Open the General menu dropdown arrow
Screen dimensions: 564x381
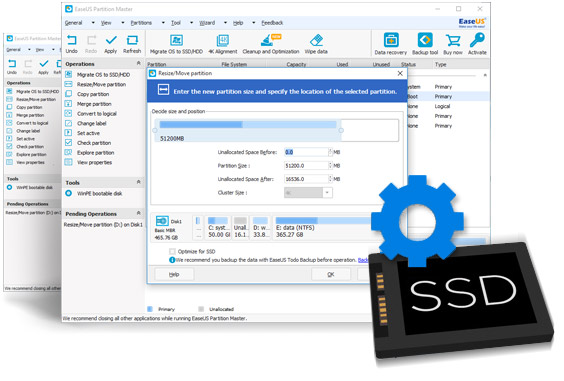[93, 23]
